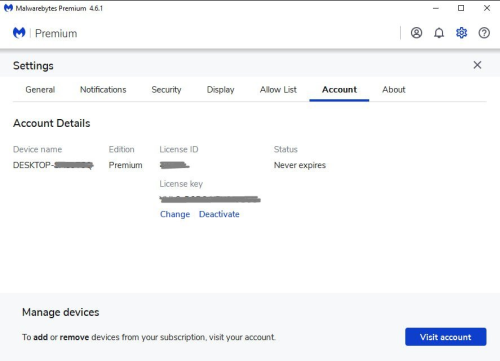Image resolution: width=500 pixels, height=361 pixels.
Task: Open the help question mark icon
Action: tap(484, 33)
